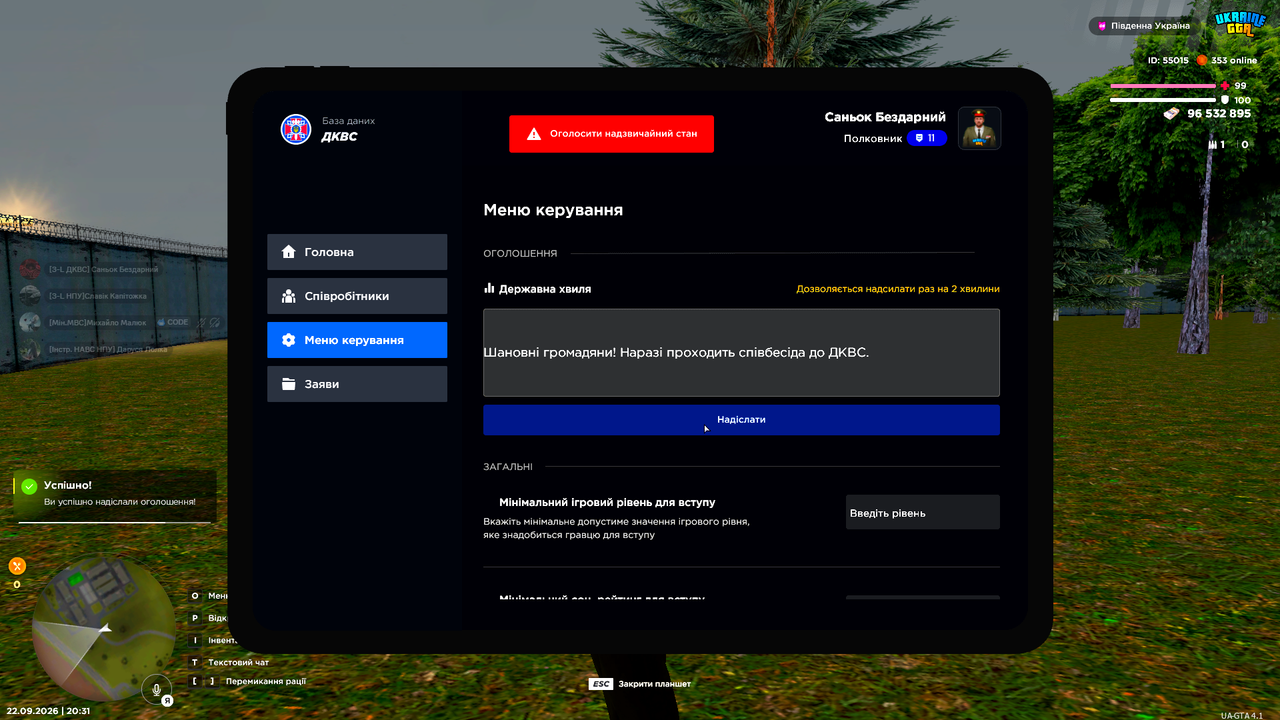Click the Південна Україна server badge
The width and height of the screenshot is (1280, 720).
[x=1144, y=26]
